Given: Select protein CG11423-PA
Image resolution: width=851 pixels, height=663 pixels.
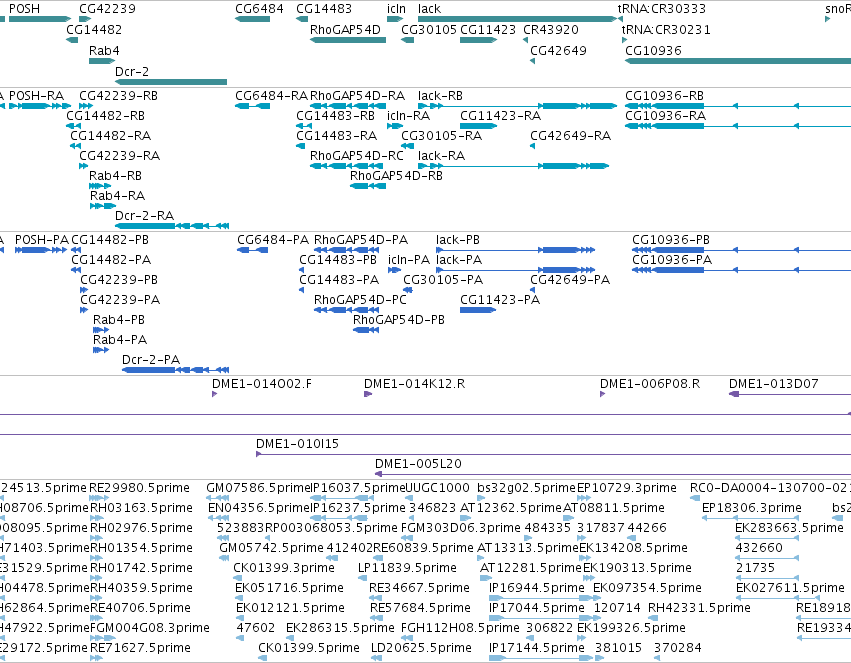Looking at the screenshot, I should coord(478,310).
